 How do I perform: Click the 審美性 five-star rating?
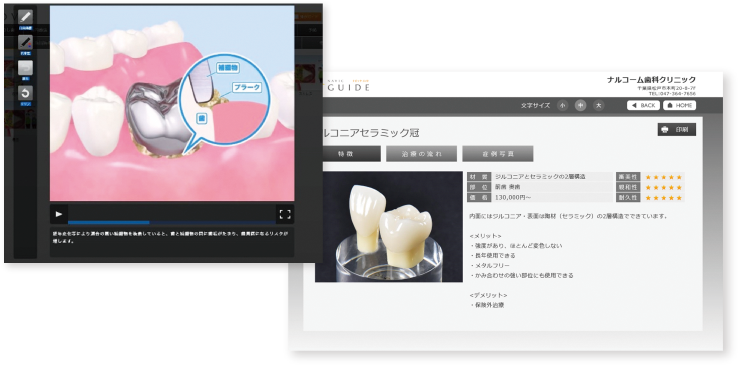664,177
